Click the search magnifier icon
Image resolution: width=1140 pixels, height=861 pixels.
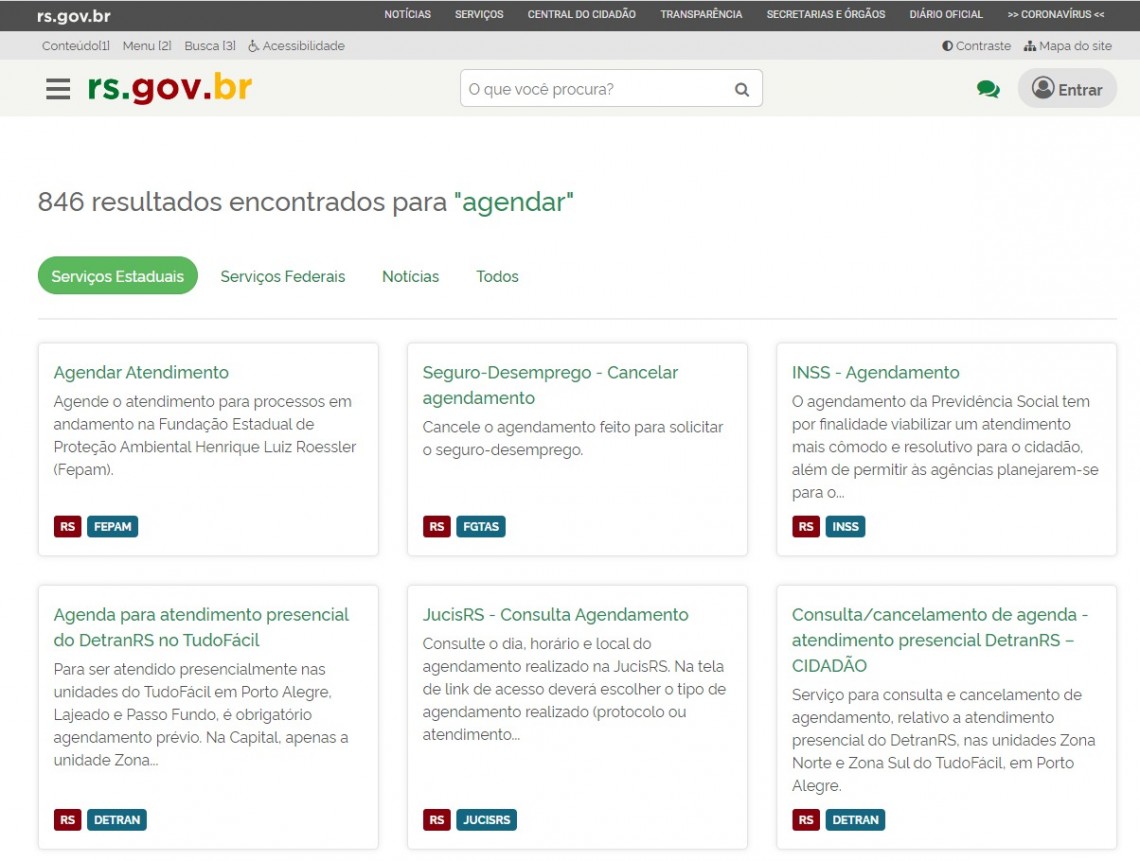(x=741, y=89)
